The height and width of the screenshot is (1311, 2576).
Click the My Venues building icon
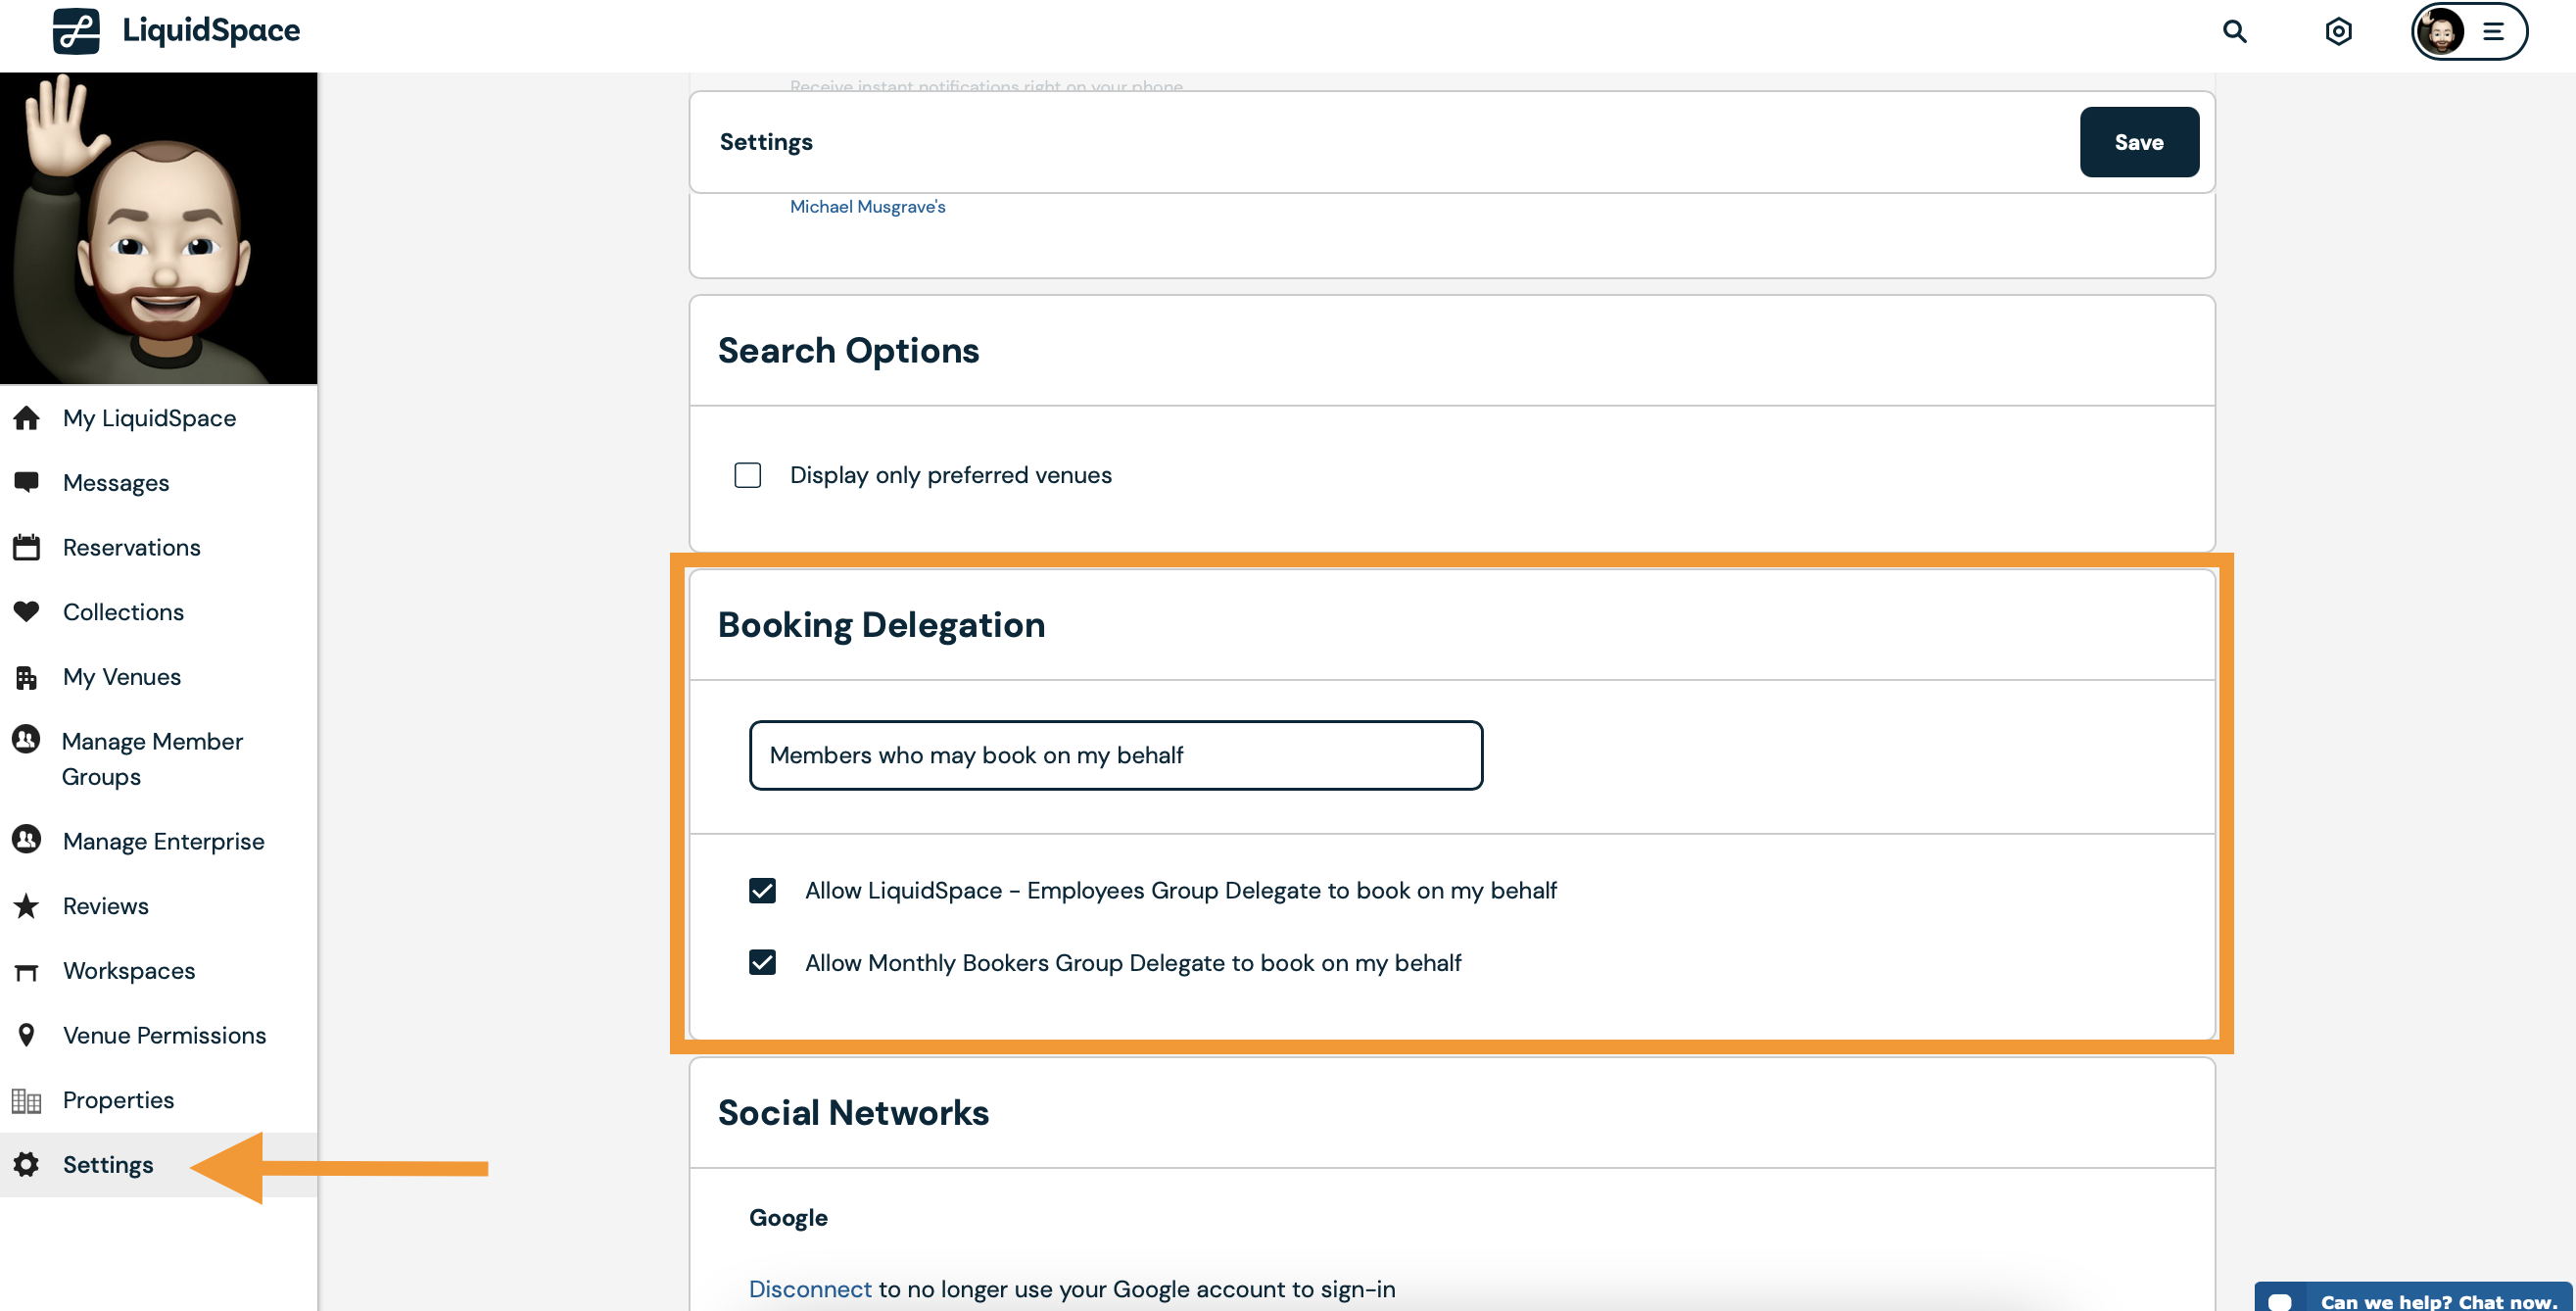point(27,677)
